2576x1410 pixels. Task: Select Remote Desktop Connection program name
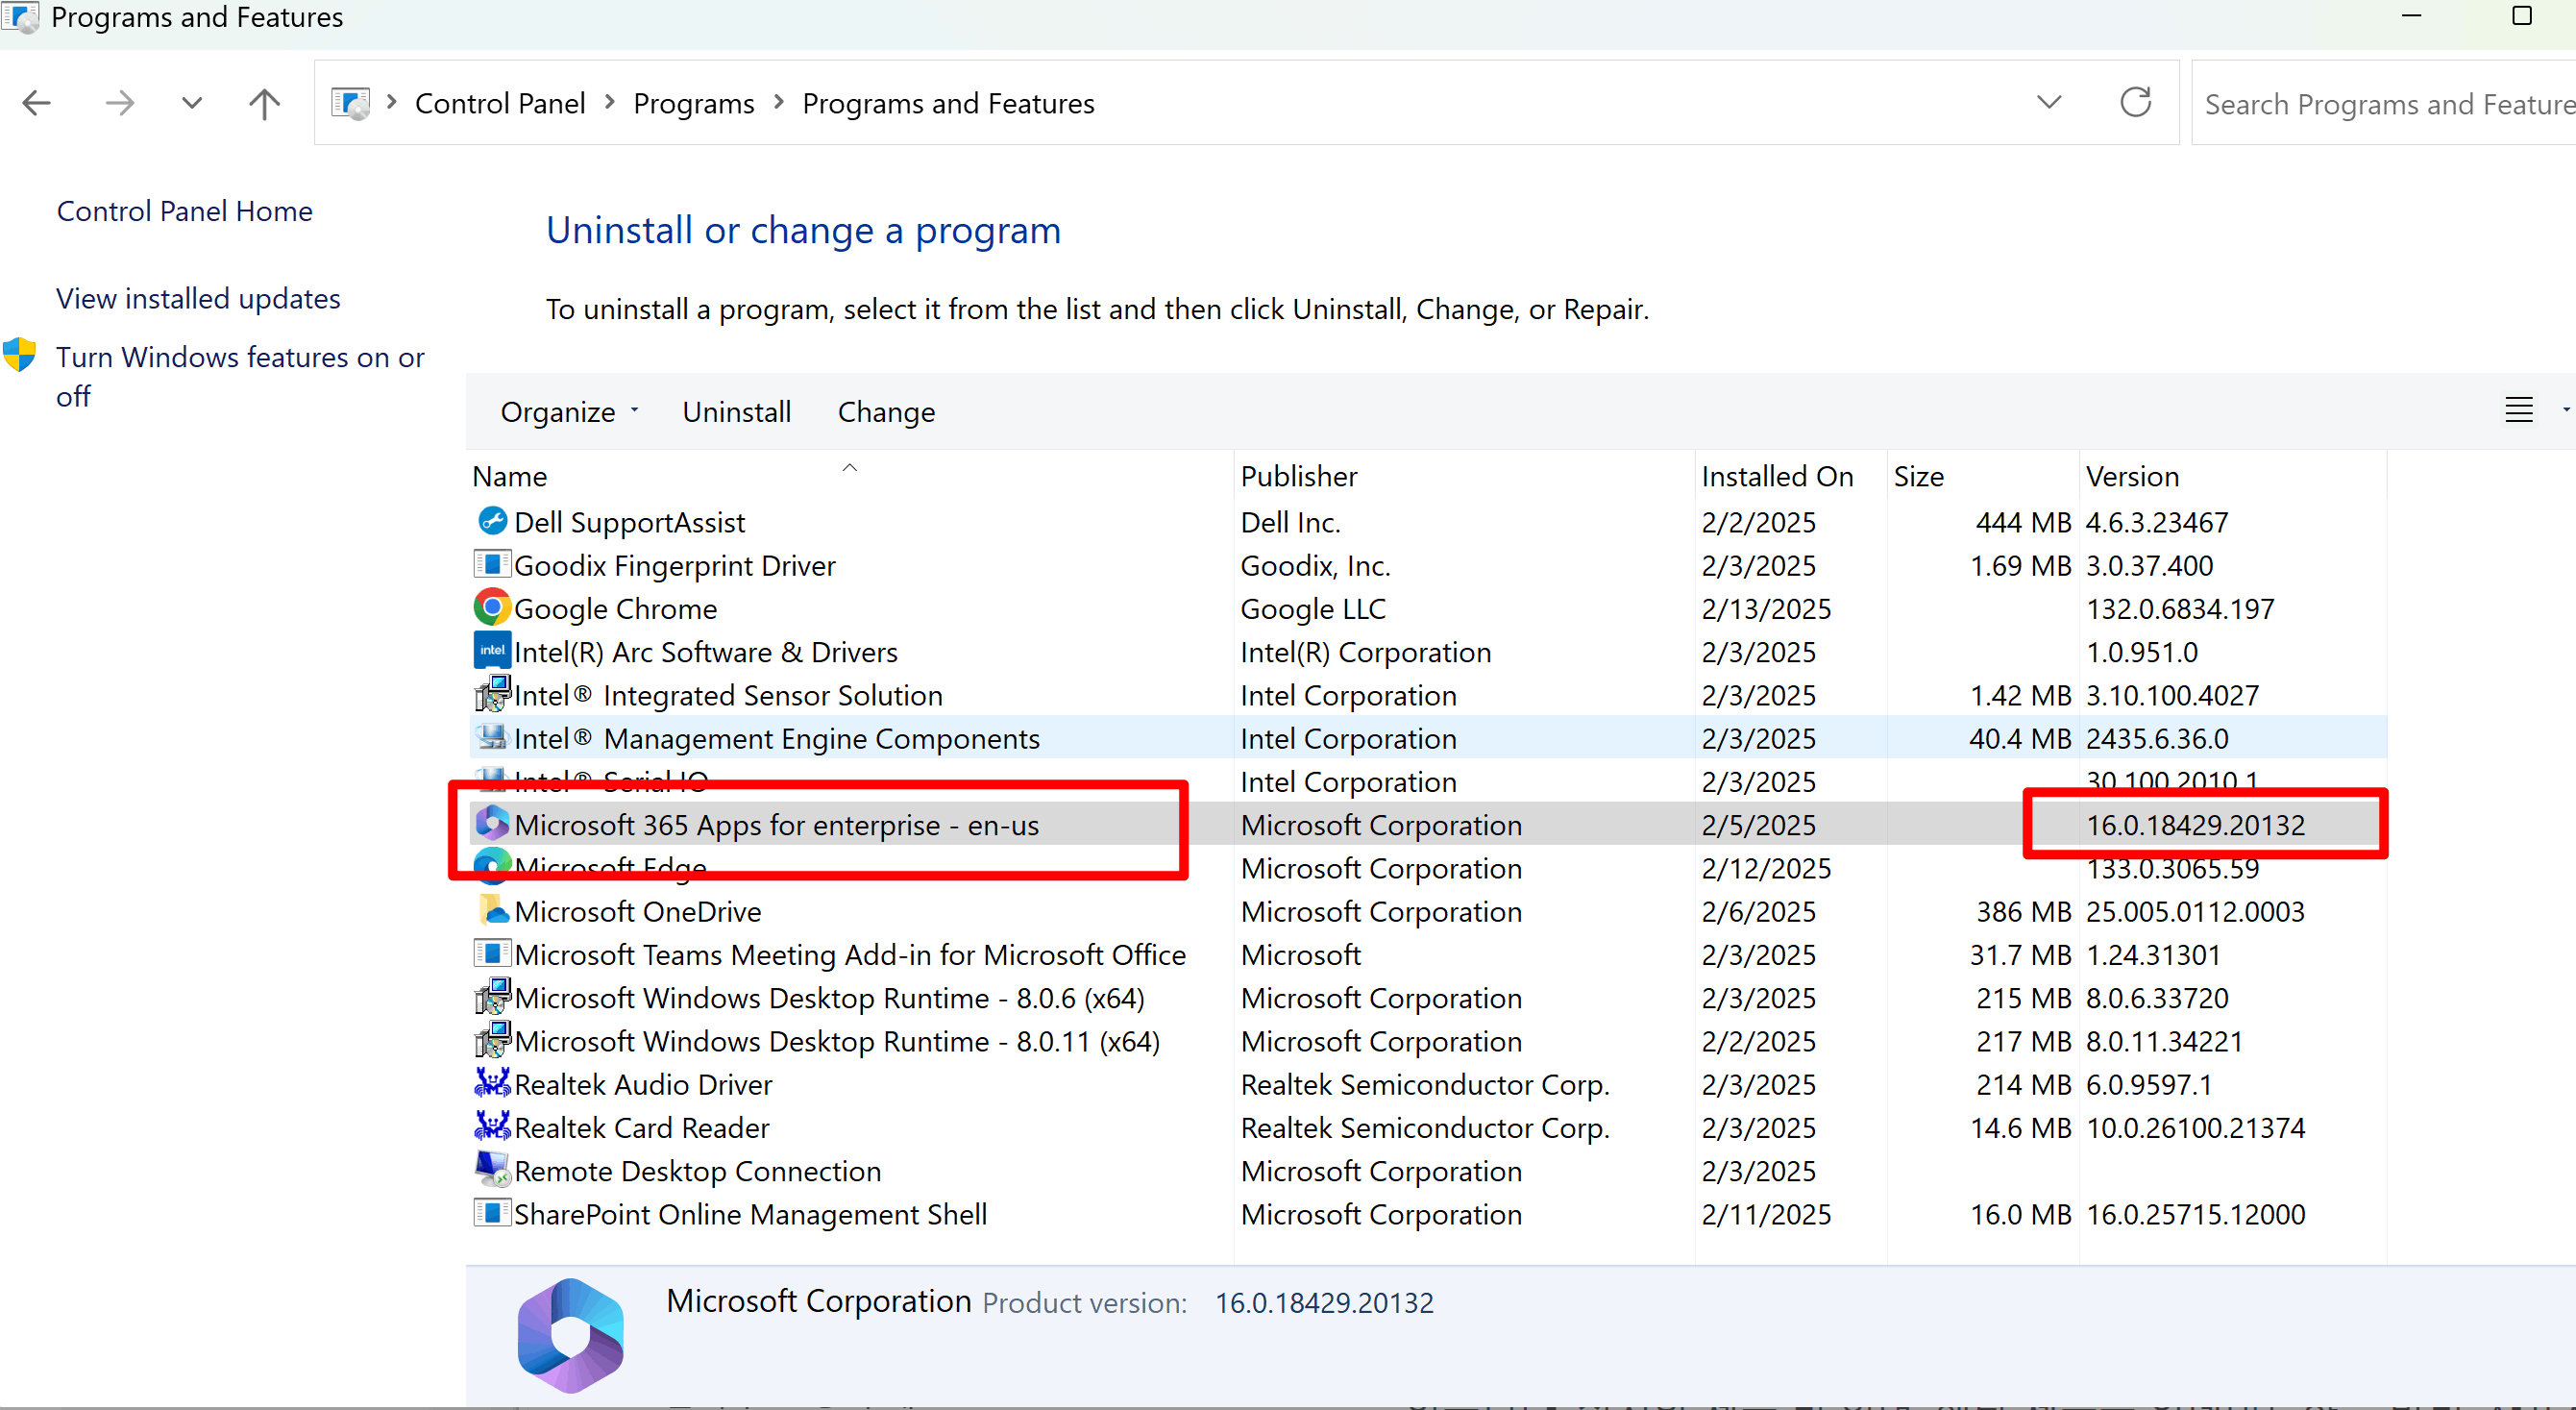click(x=698, y=1171)
